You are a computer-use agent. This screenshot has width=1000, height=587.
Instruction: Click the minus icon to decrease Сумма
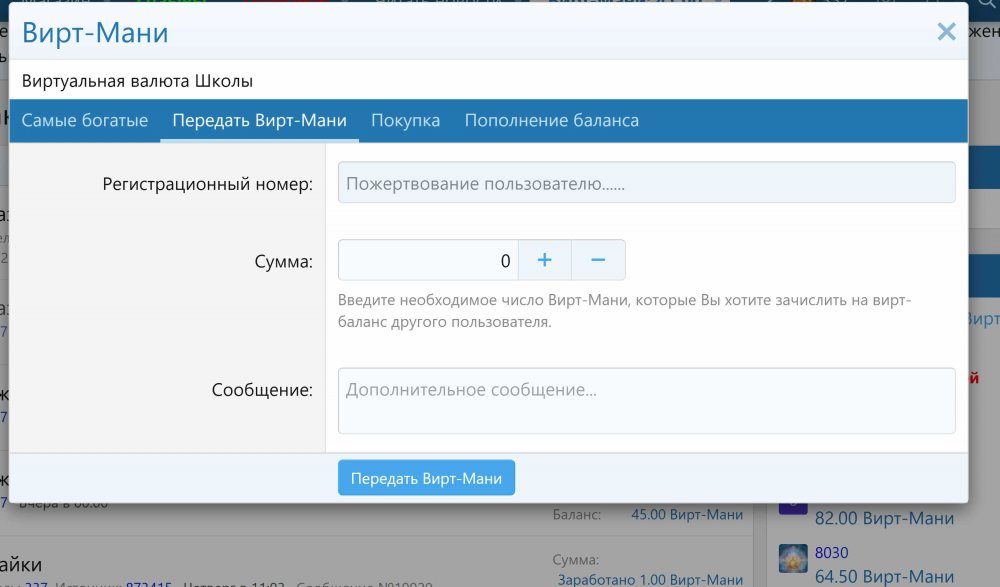click(x=598, y=260)
